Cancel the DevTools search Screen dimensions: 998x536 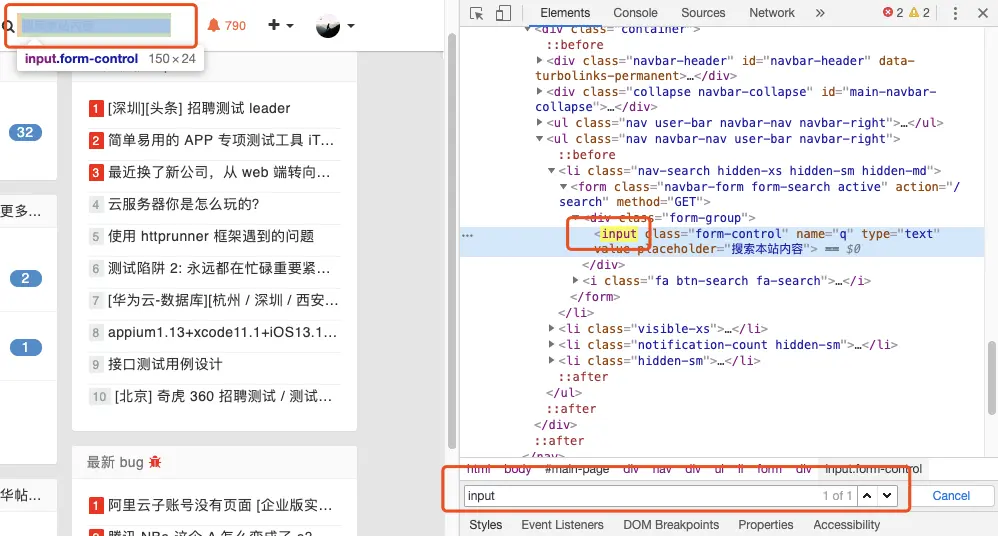tap(951, 496)
